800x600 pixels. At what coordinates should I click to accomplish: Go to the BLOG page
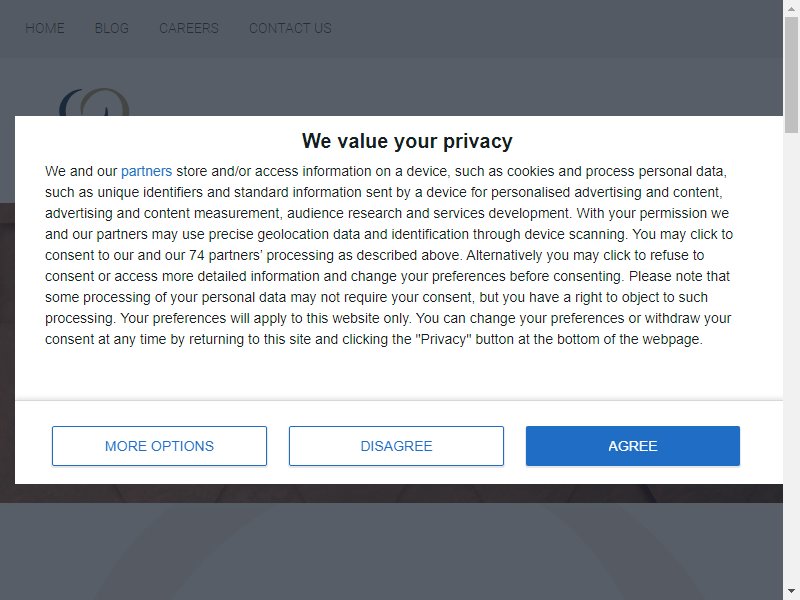(x=112, y=28)
